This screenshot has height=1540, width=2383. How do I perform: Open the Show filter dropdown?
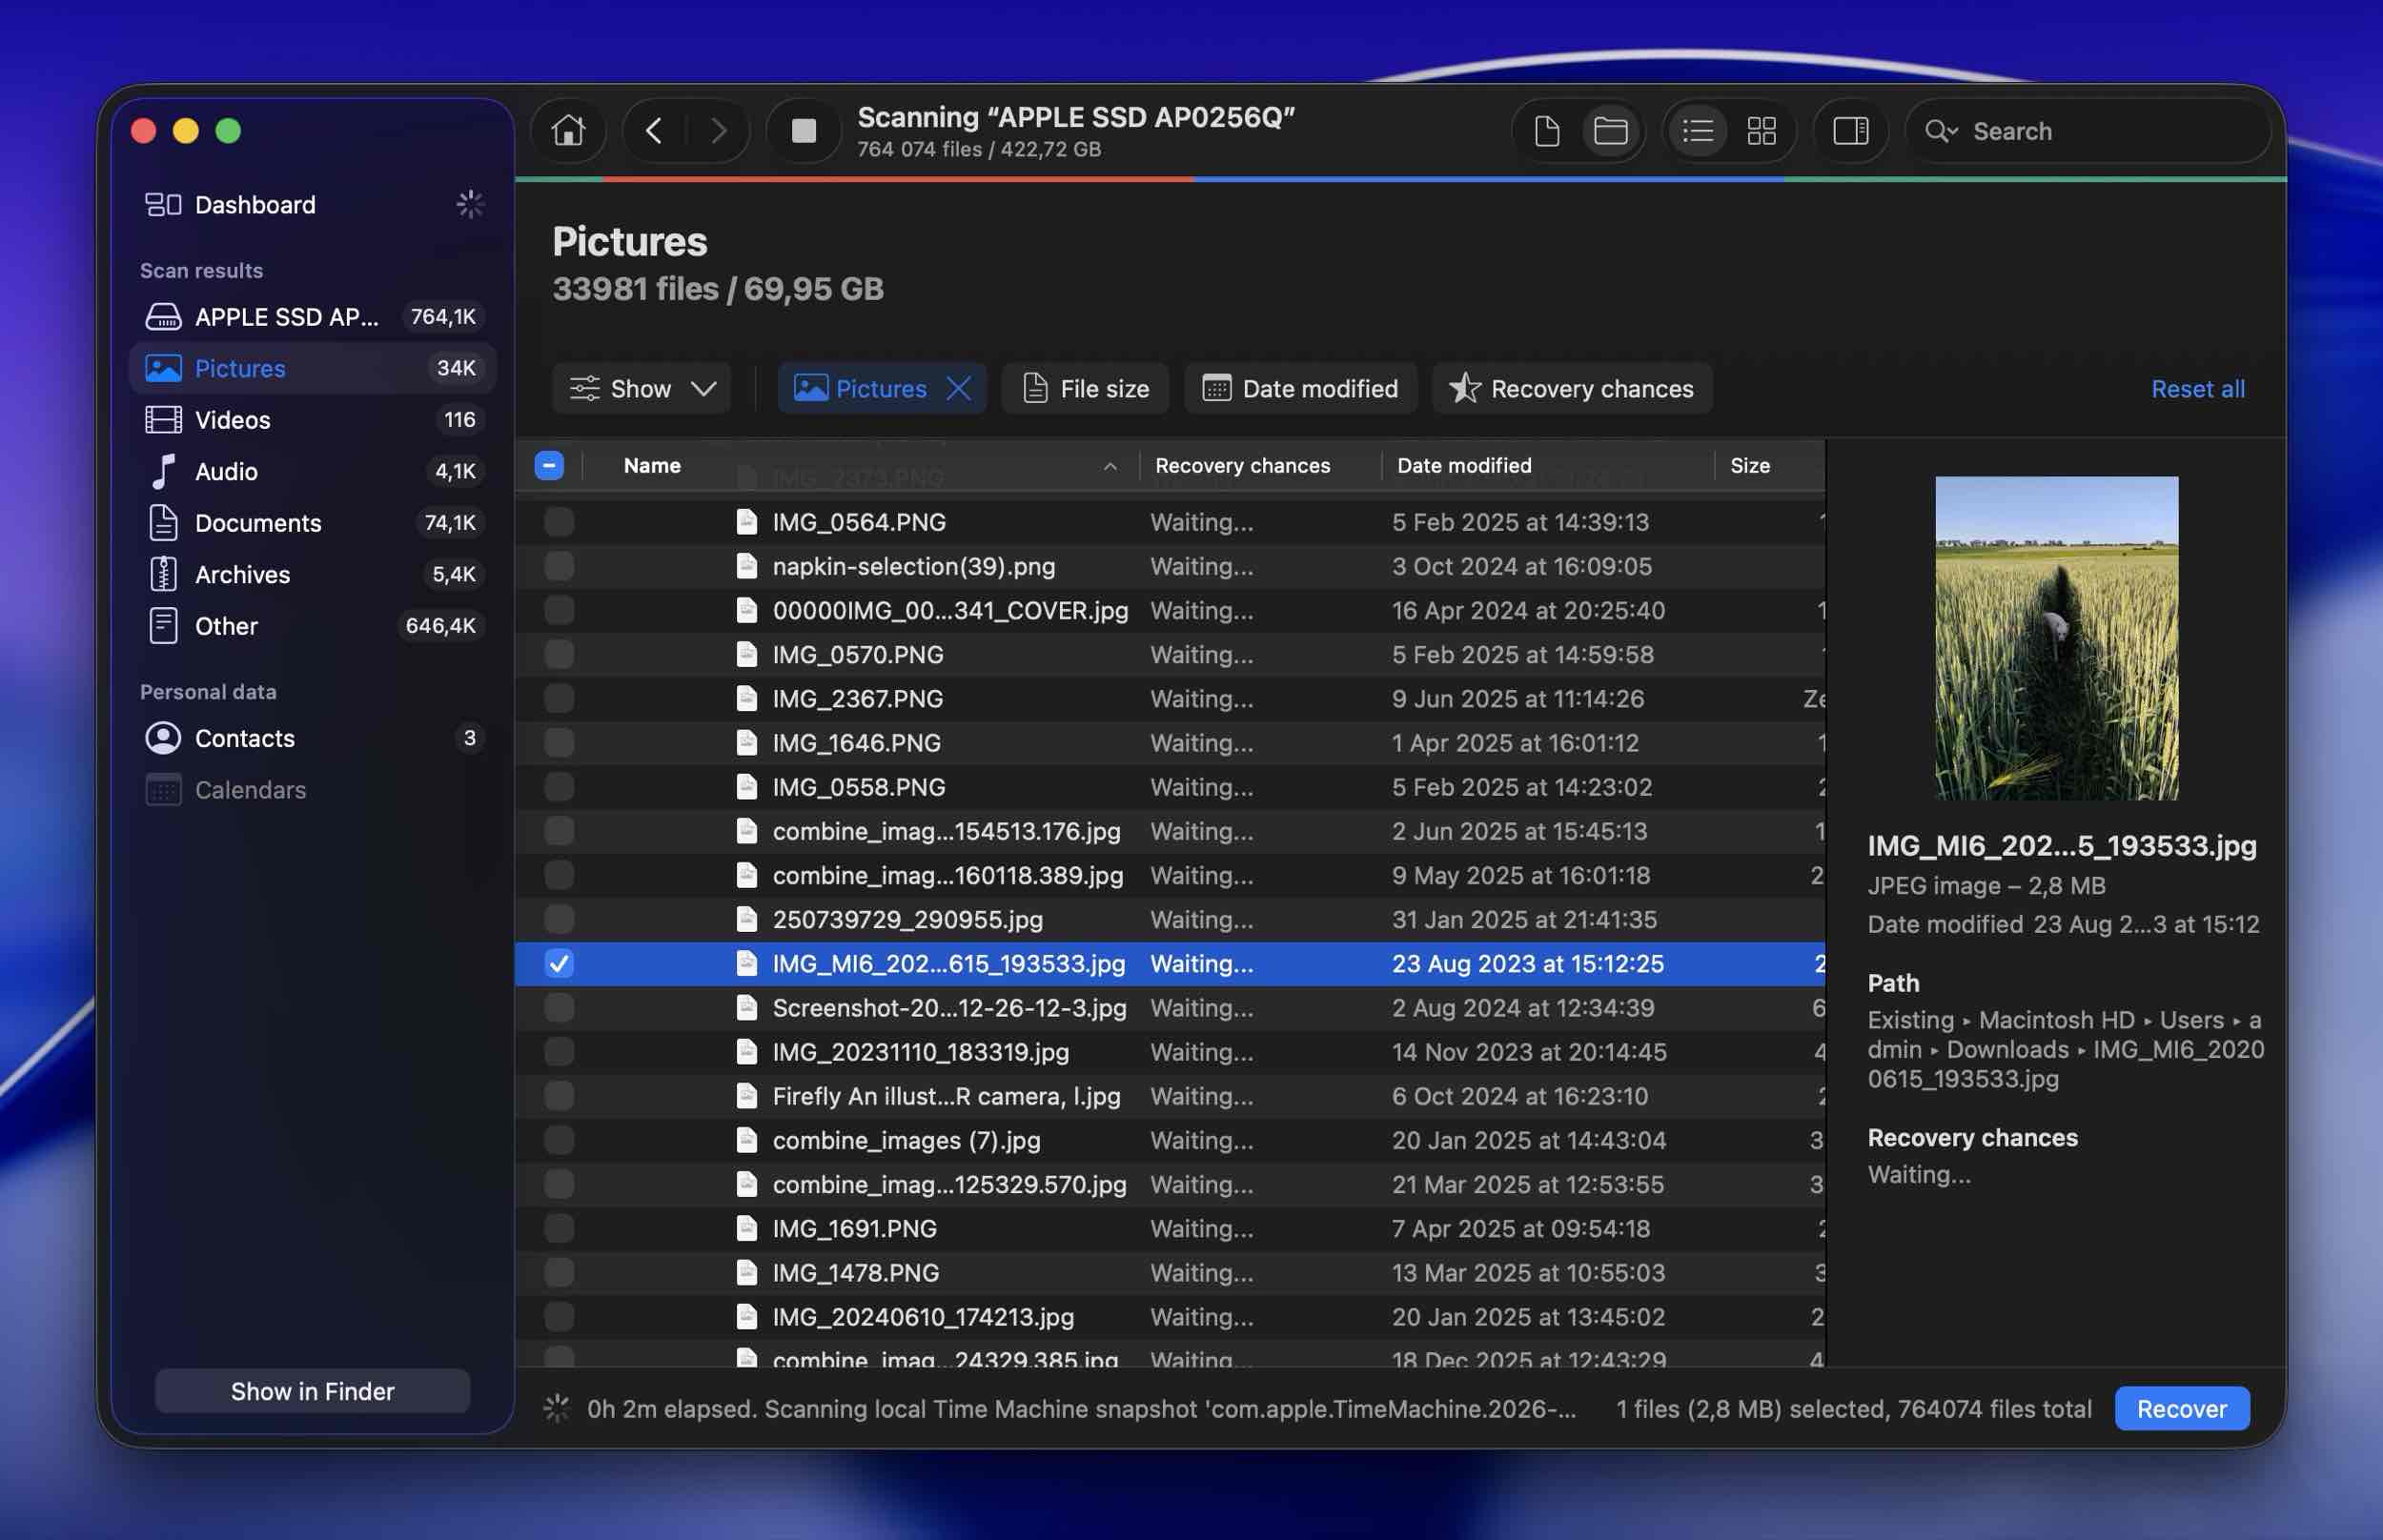(642, 389)
